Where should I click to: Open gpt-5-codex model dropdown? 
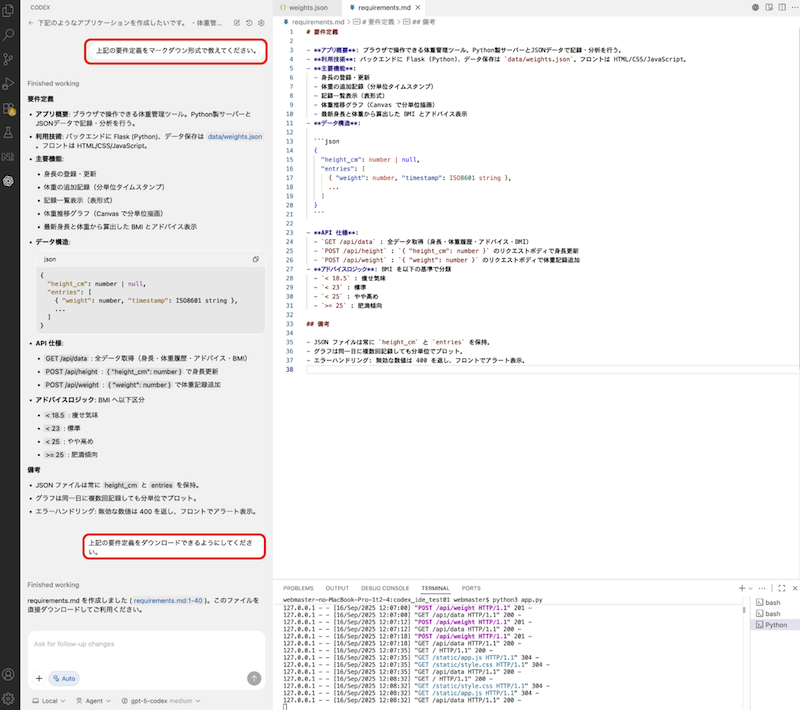(161, 701)
